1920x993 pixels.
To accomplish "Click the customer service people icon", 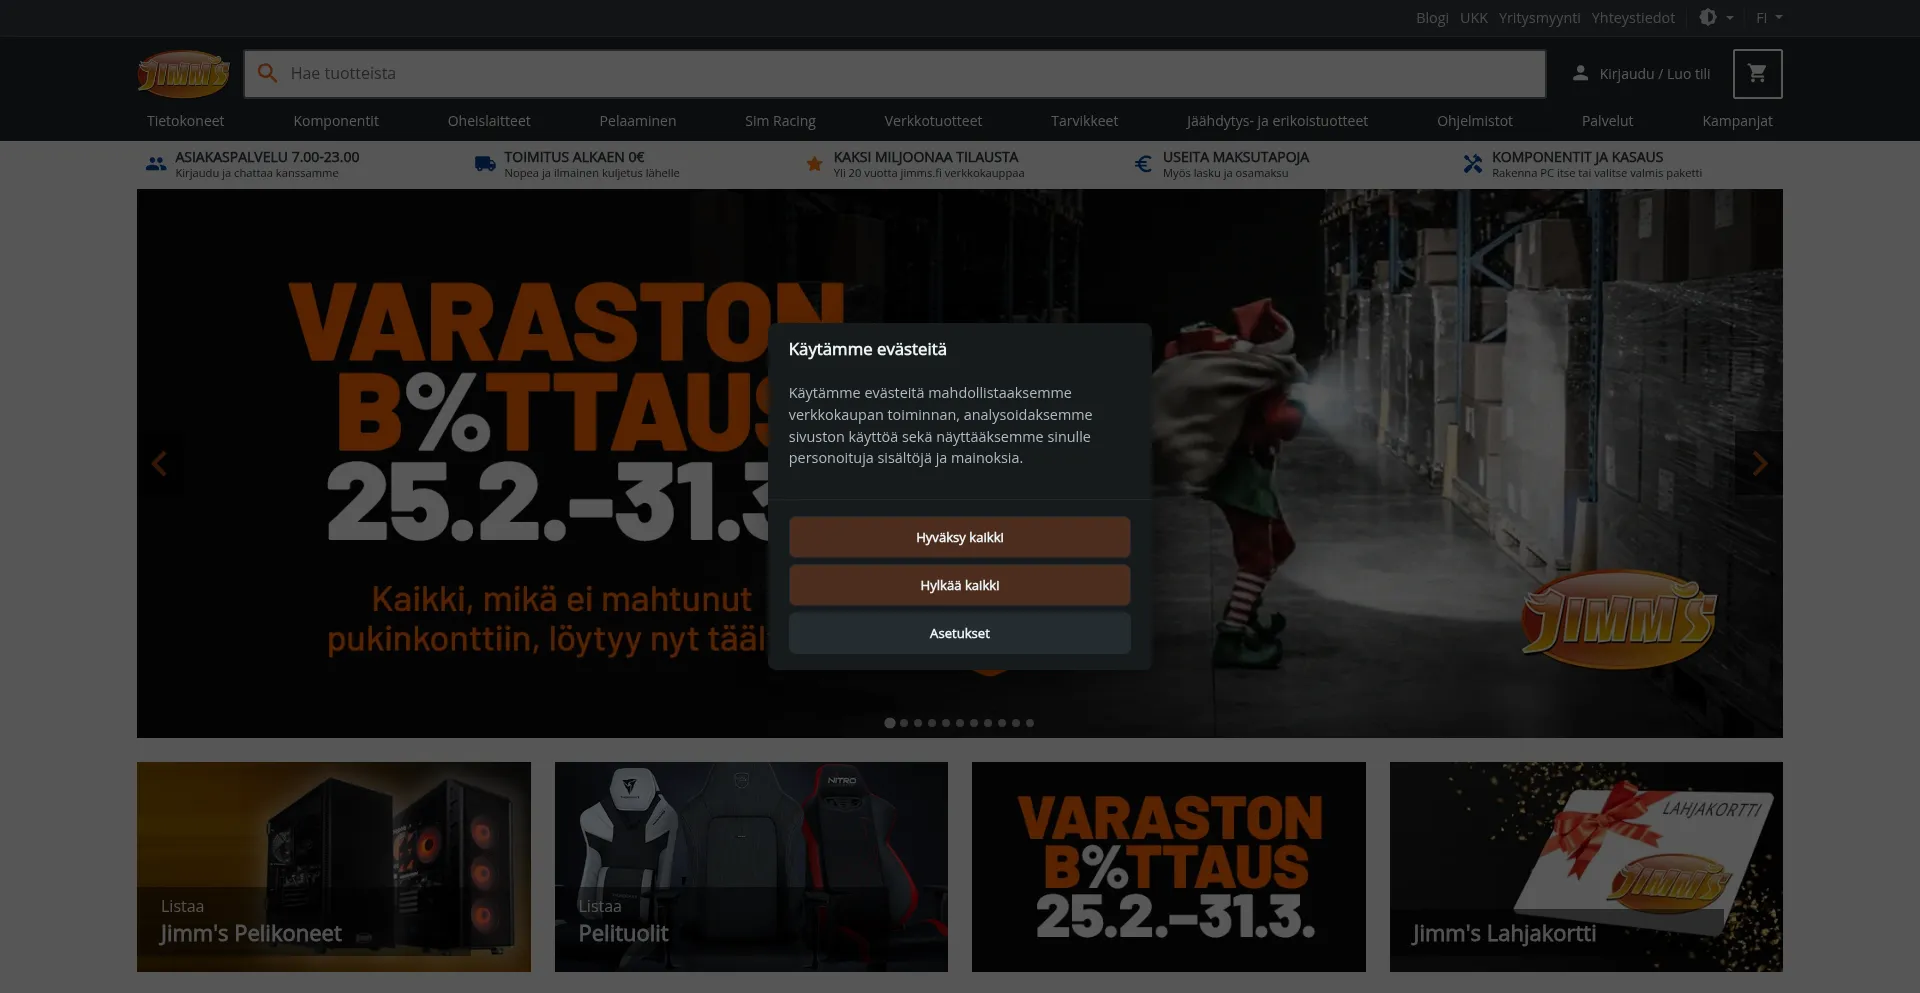I will (156, 164).
